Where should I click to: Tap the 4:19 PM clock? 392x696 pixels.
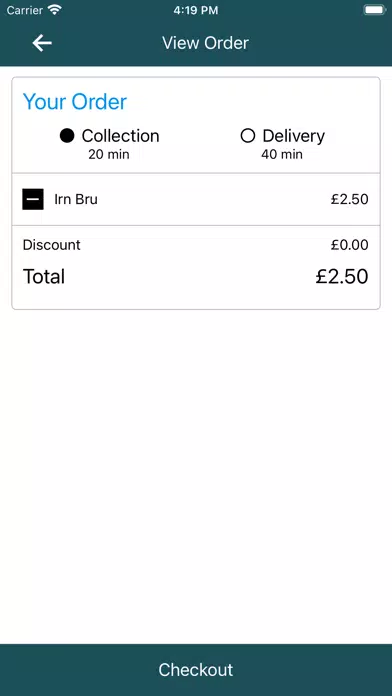pos(196,10)
